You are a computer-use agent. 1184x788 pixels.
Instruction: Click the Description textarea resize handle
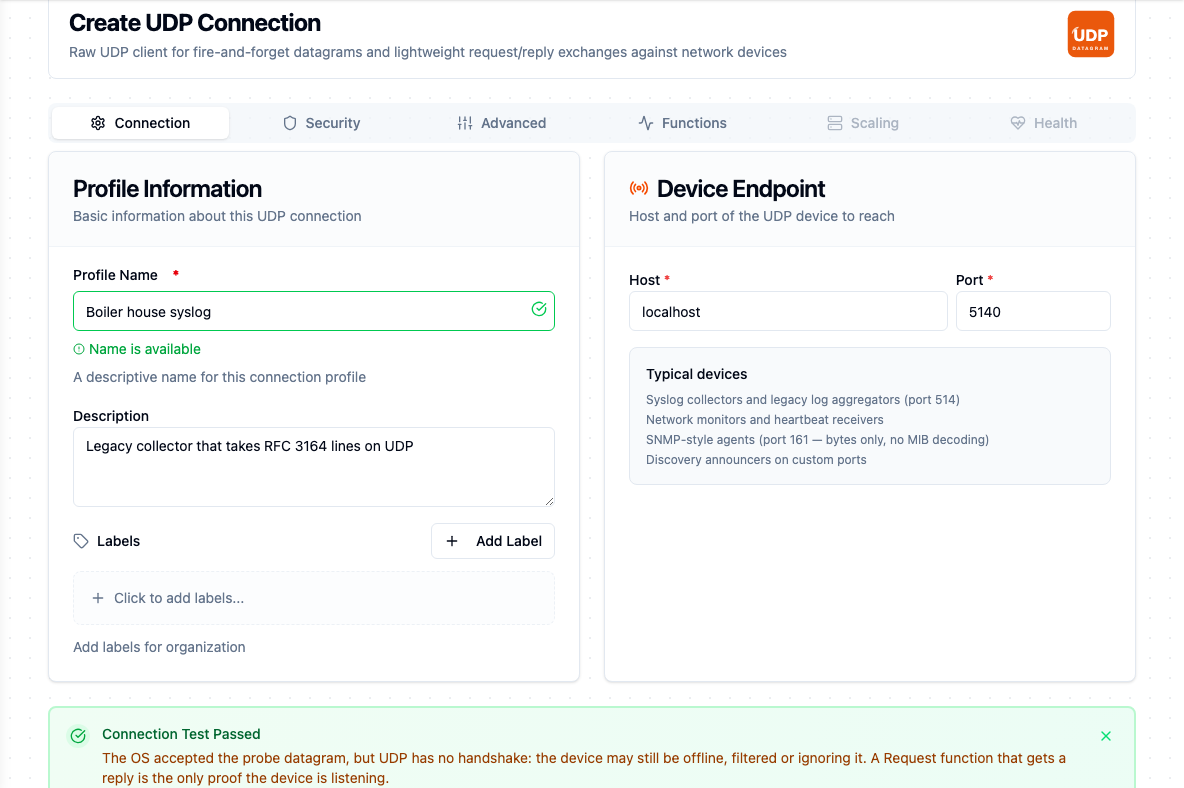pyautogui.click(x=549, y=500)
